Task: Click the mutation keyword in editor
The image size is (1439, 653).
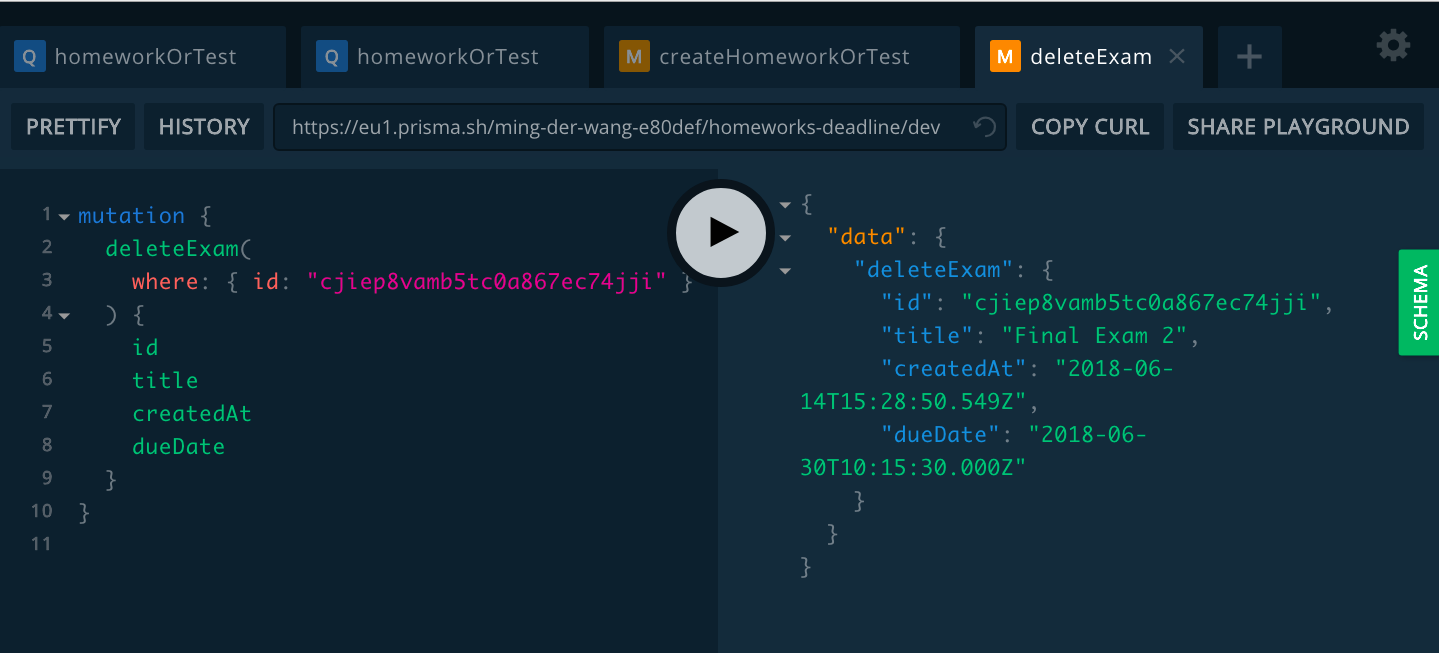Action: 131,216
